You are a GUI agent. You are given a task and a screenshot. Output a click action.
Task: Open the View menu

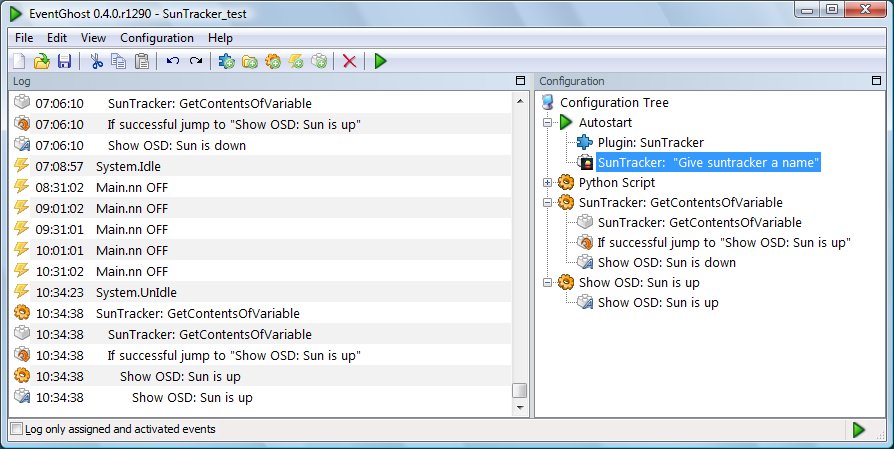pos(93,38)
